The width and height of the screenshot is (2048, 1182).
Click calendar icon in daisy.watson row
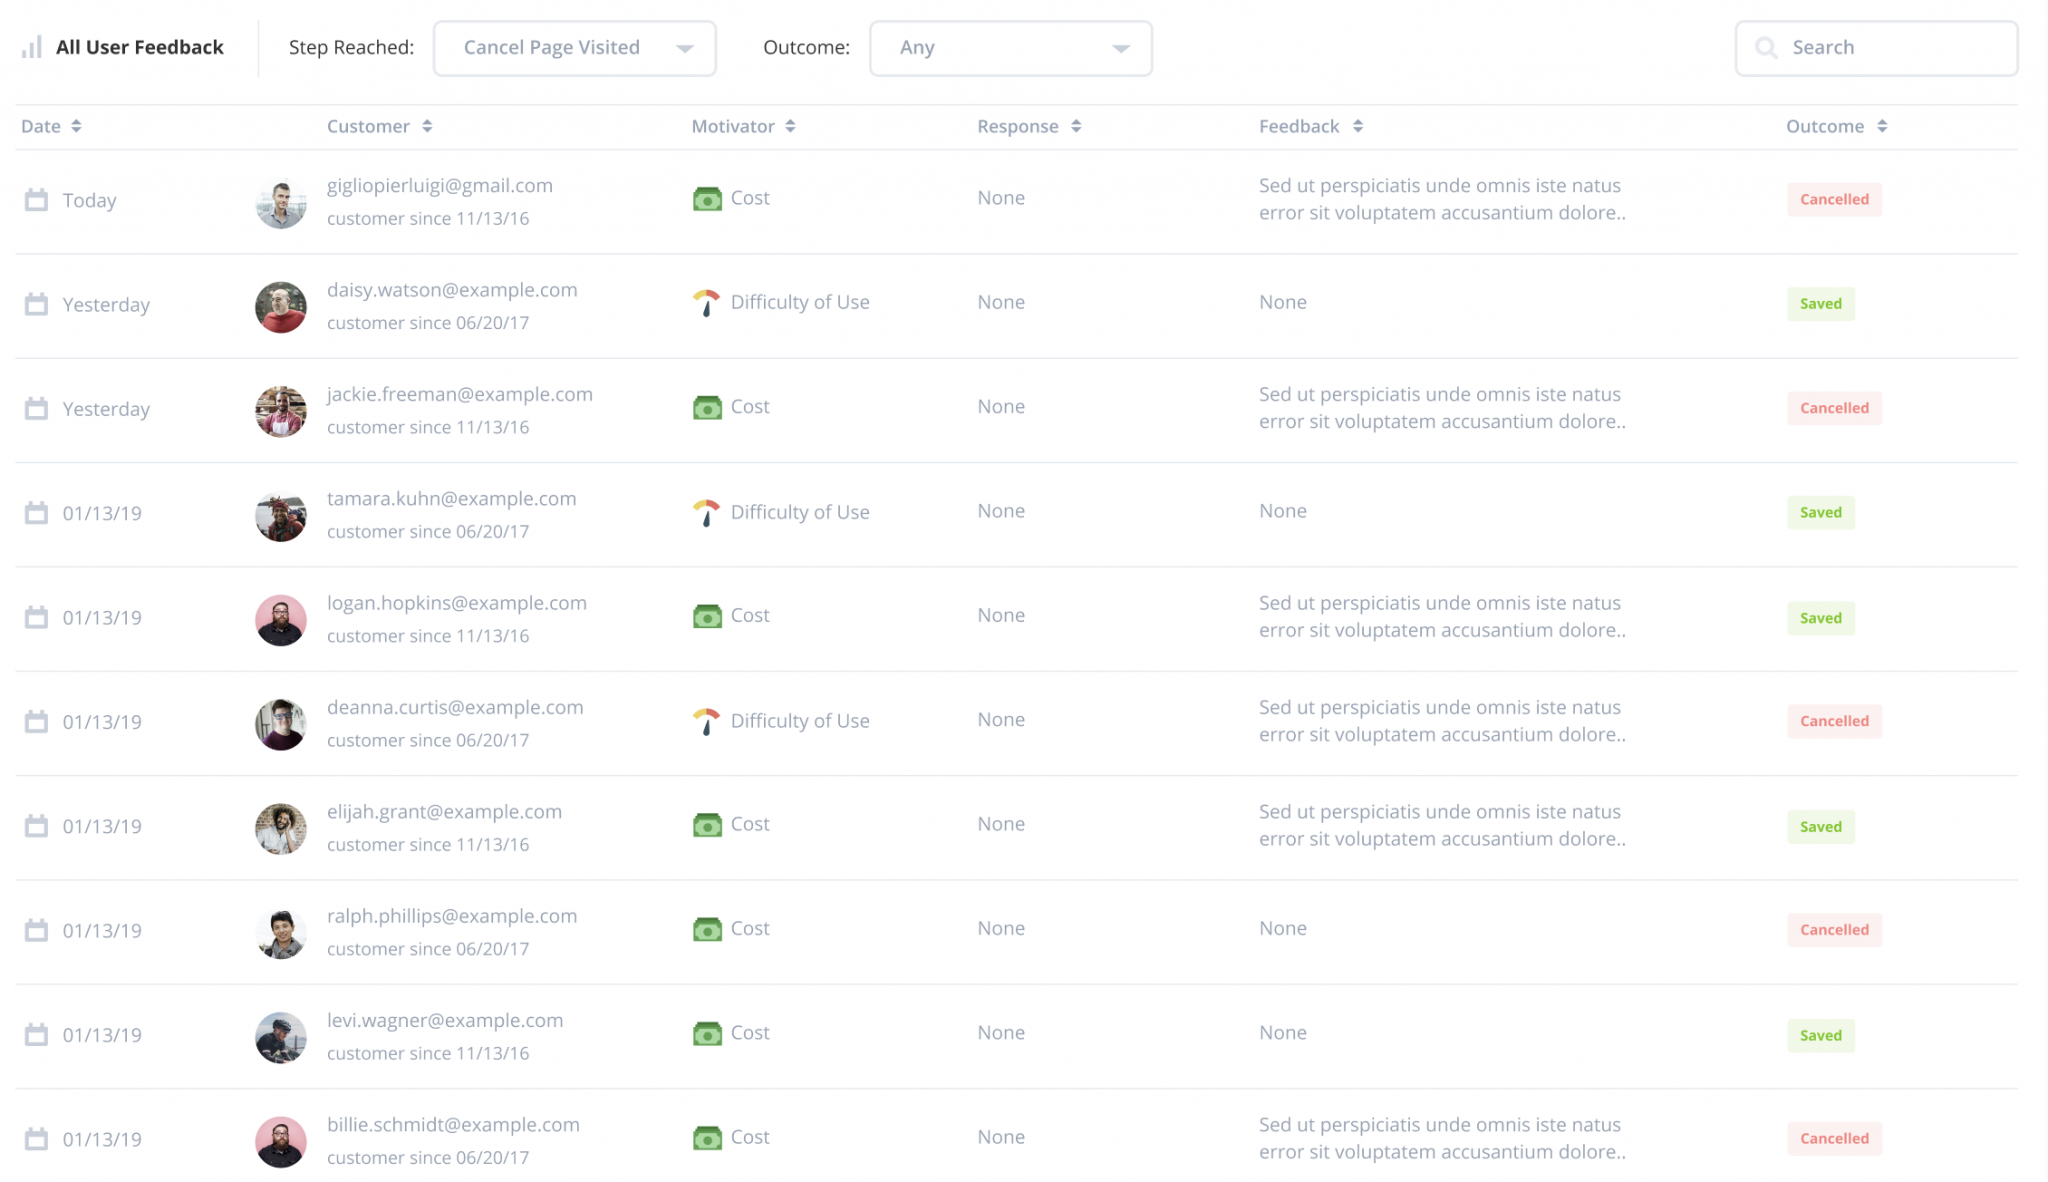pos(36,304)
